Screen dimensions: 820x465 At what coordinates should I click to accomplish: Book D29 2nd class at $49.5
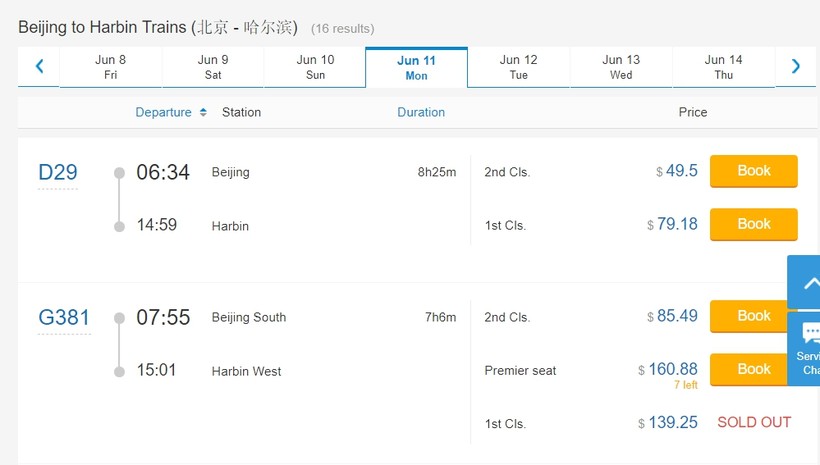pyautogui.click(x=753, y=171)
